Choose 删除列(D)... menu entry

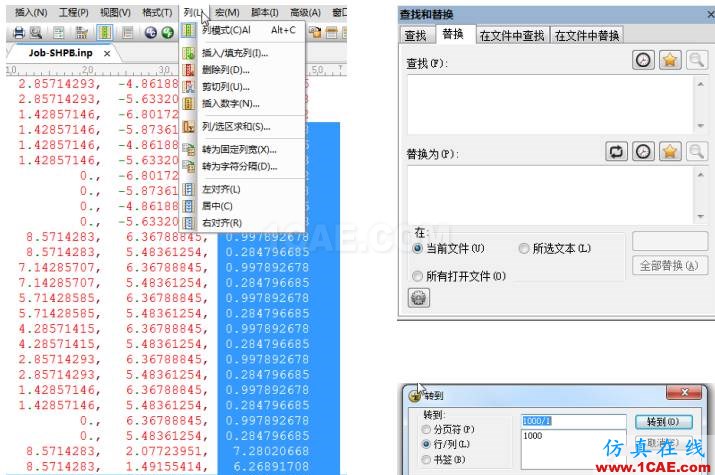pos(243,70)
